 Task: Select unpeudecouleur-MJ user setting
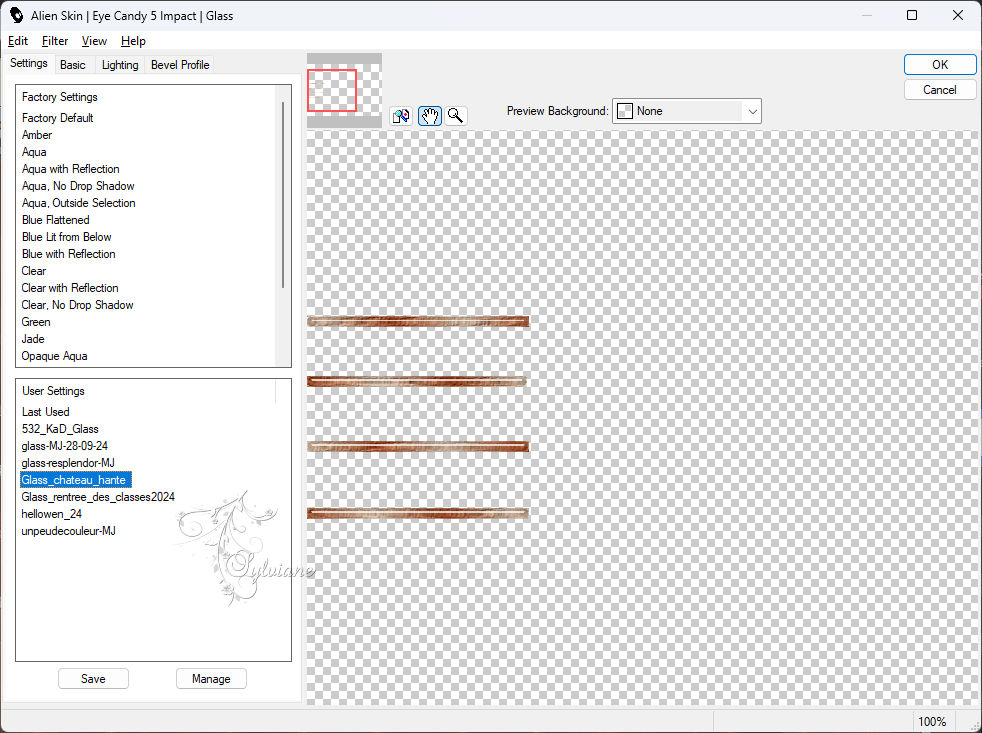tap(68, 529)
